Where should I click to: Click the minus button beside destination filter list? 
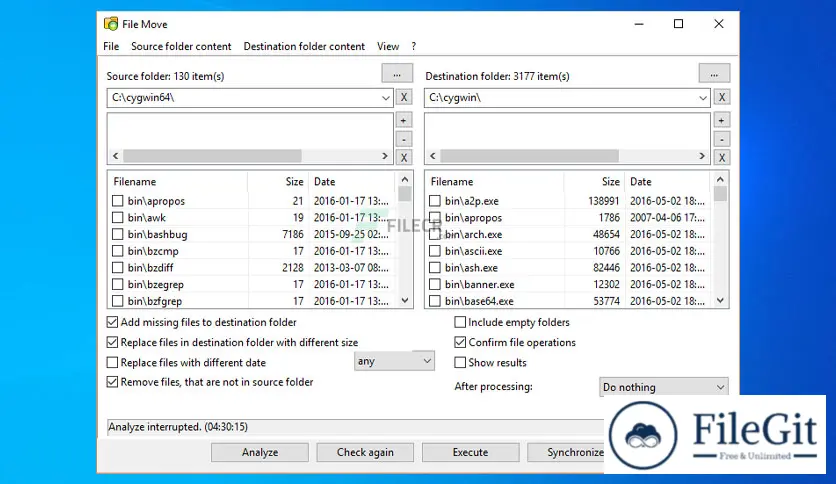(722, 139)
